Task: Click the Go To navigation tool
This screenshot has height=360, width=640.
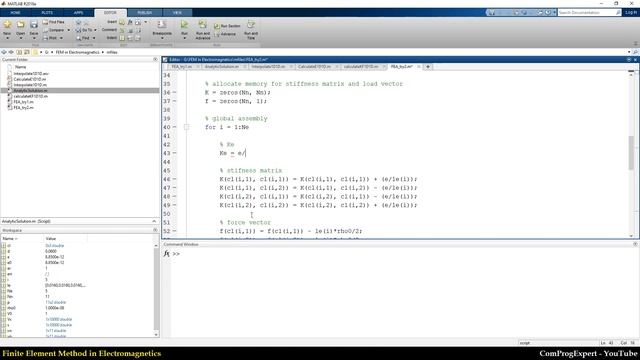Action: [x=84, y=30]
